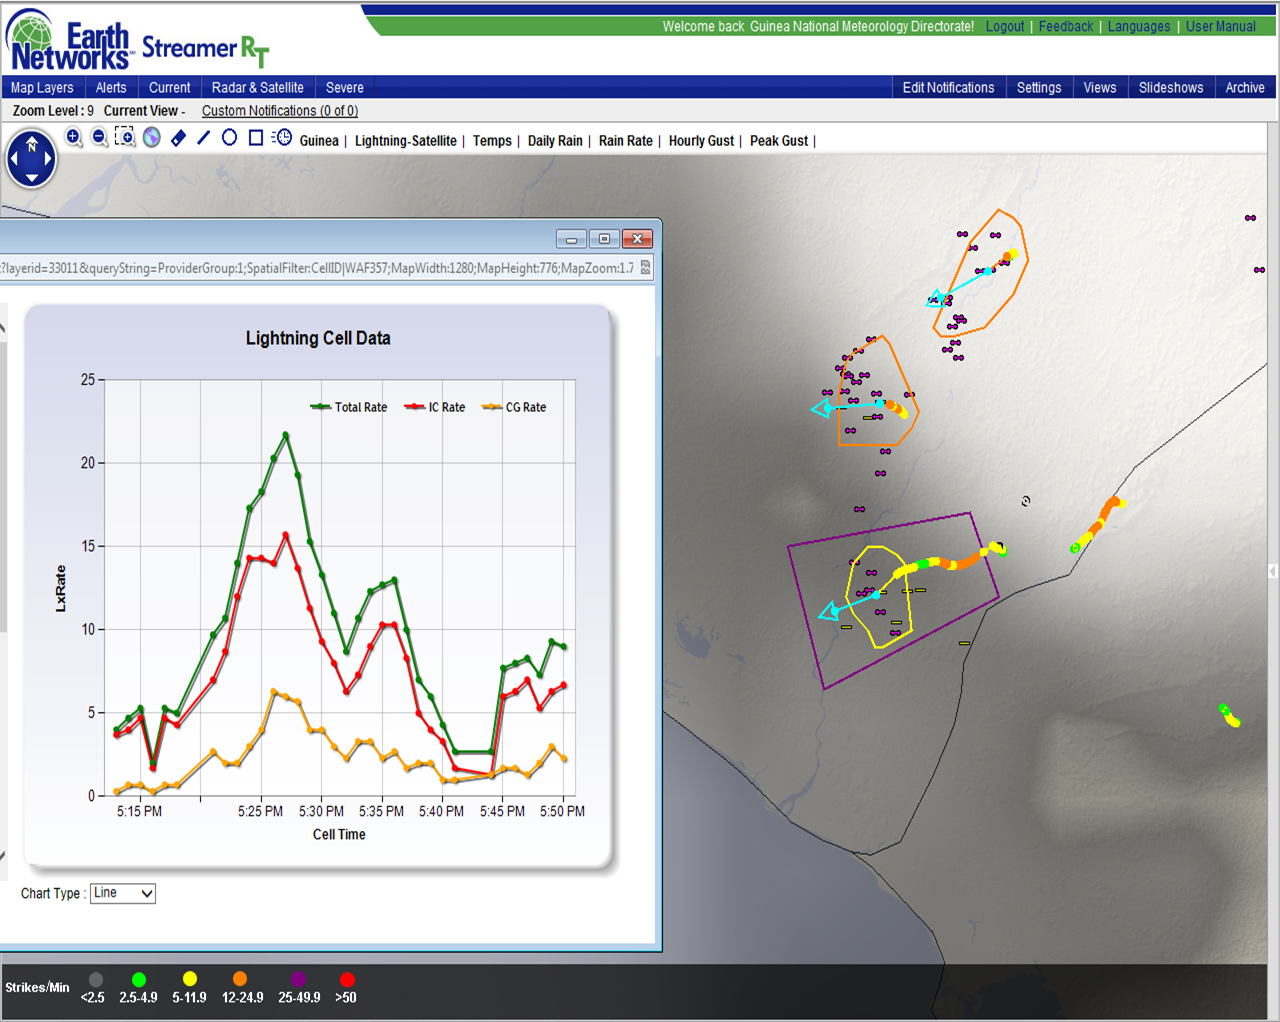Click the zoom out magnifier tool
1280x1022 pixels.
tap(99, 137)
